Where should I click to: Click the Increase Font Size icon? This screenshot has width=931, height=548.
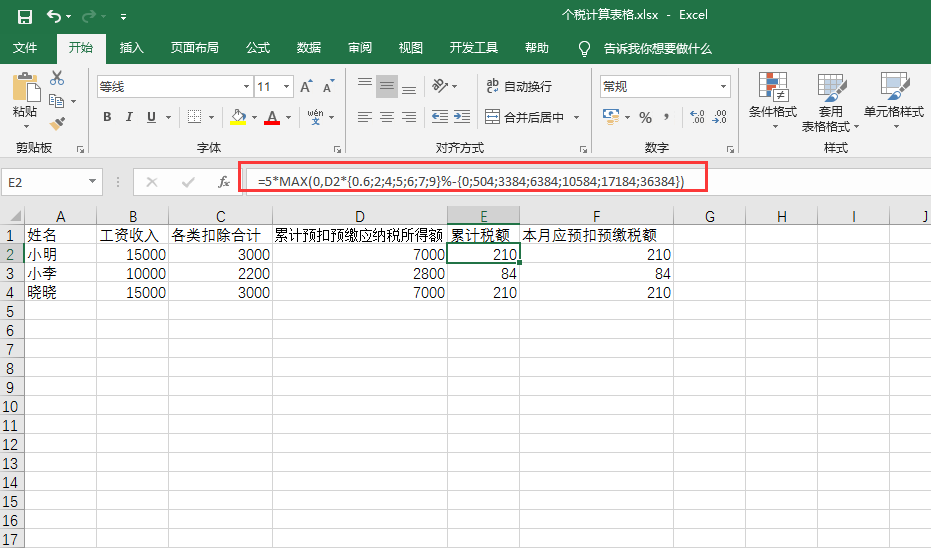point(307,87)
